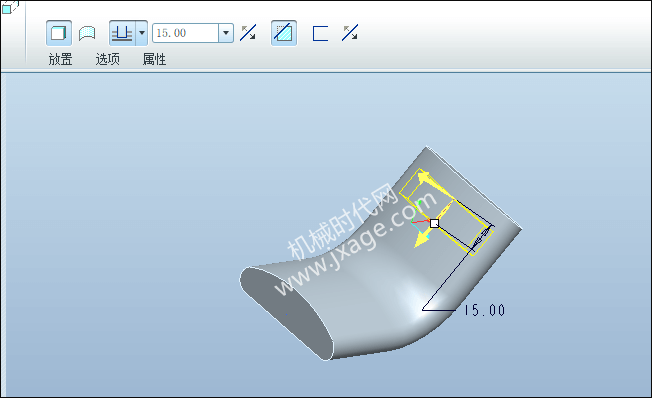The image size is (652, 398).
Task: Click the white square depth handle on model
Action: click(x=435, y=223)
